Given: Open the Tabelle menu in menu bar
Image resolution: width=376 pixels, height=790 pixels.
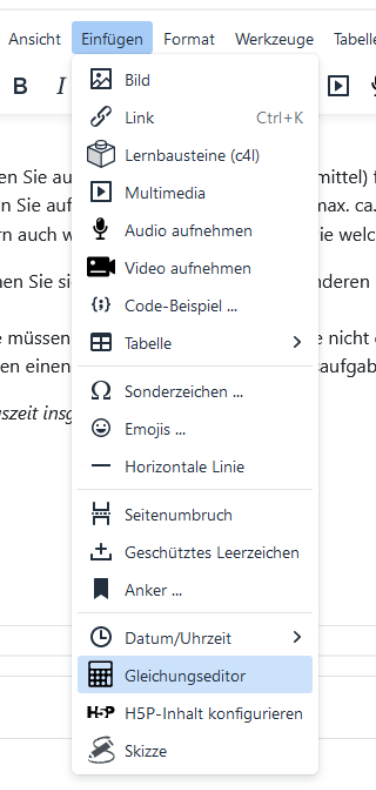Looking at the screenshot, I should pyautogui.click(x=354, y=39).
